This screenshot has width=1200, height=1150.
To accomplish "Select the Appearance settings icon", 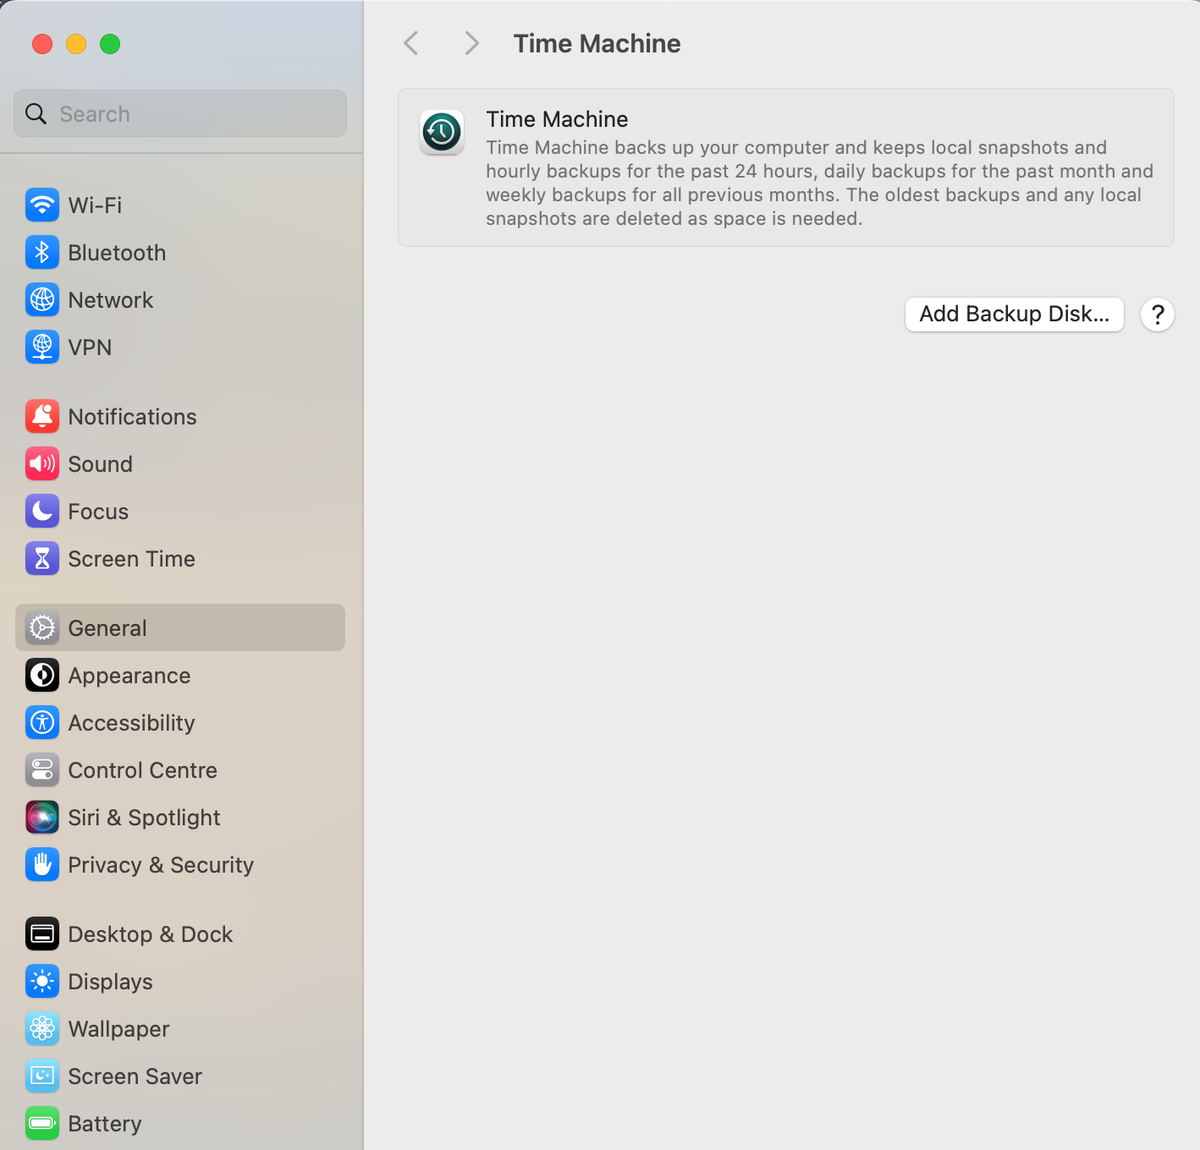I will click(x=42, y=675).
